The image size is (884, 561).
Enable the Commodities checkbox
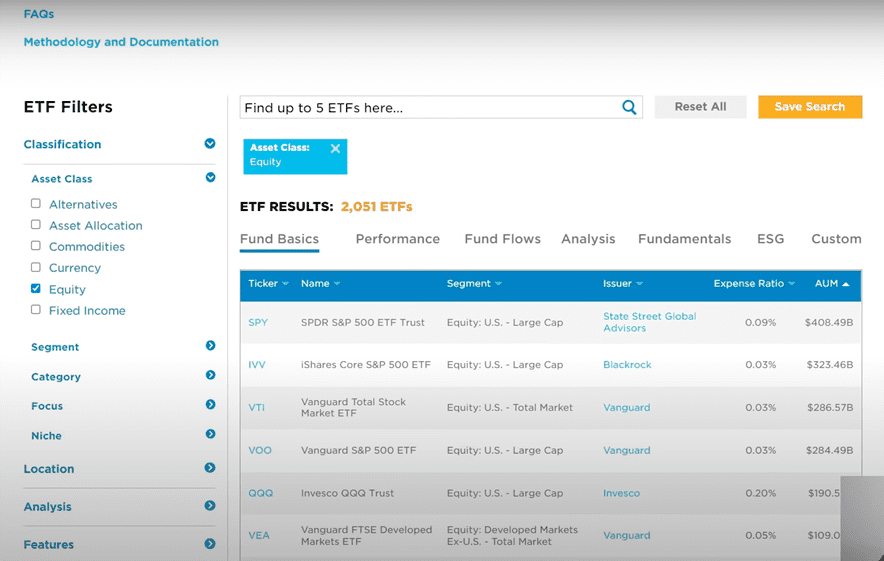[x=36, y=246]
